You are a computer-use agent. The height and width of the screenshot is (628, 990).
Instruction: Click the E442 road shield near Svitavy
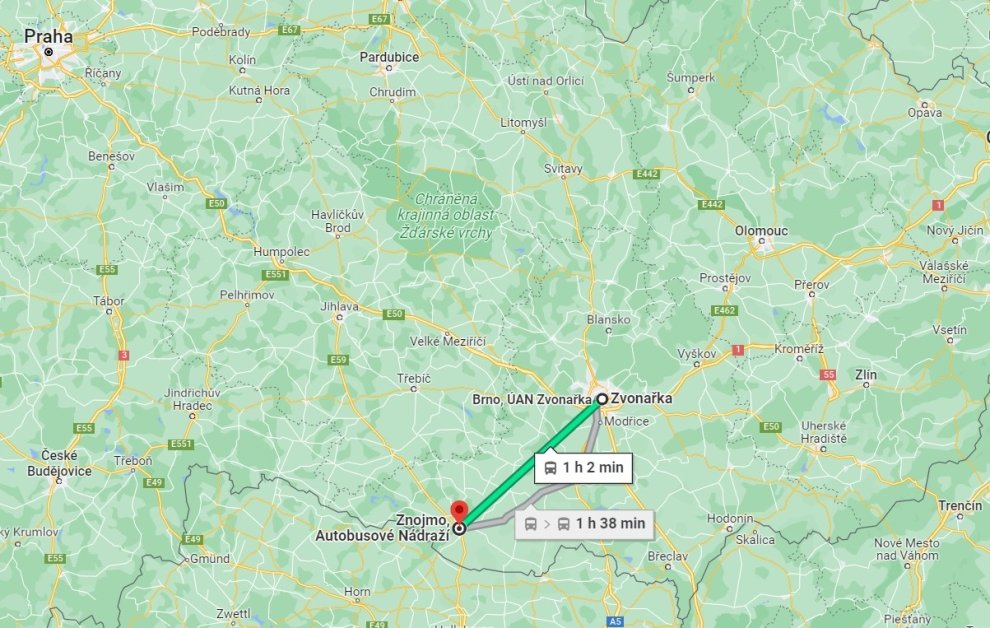click(x=647, y=174)
